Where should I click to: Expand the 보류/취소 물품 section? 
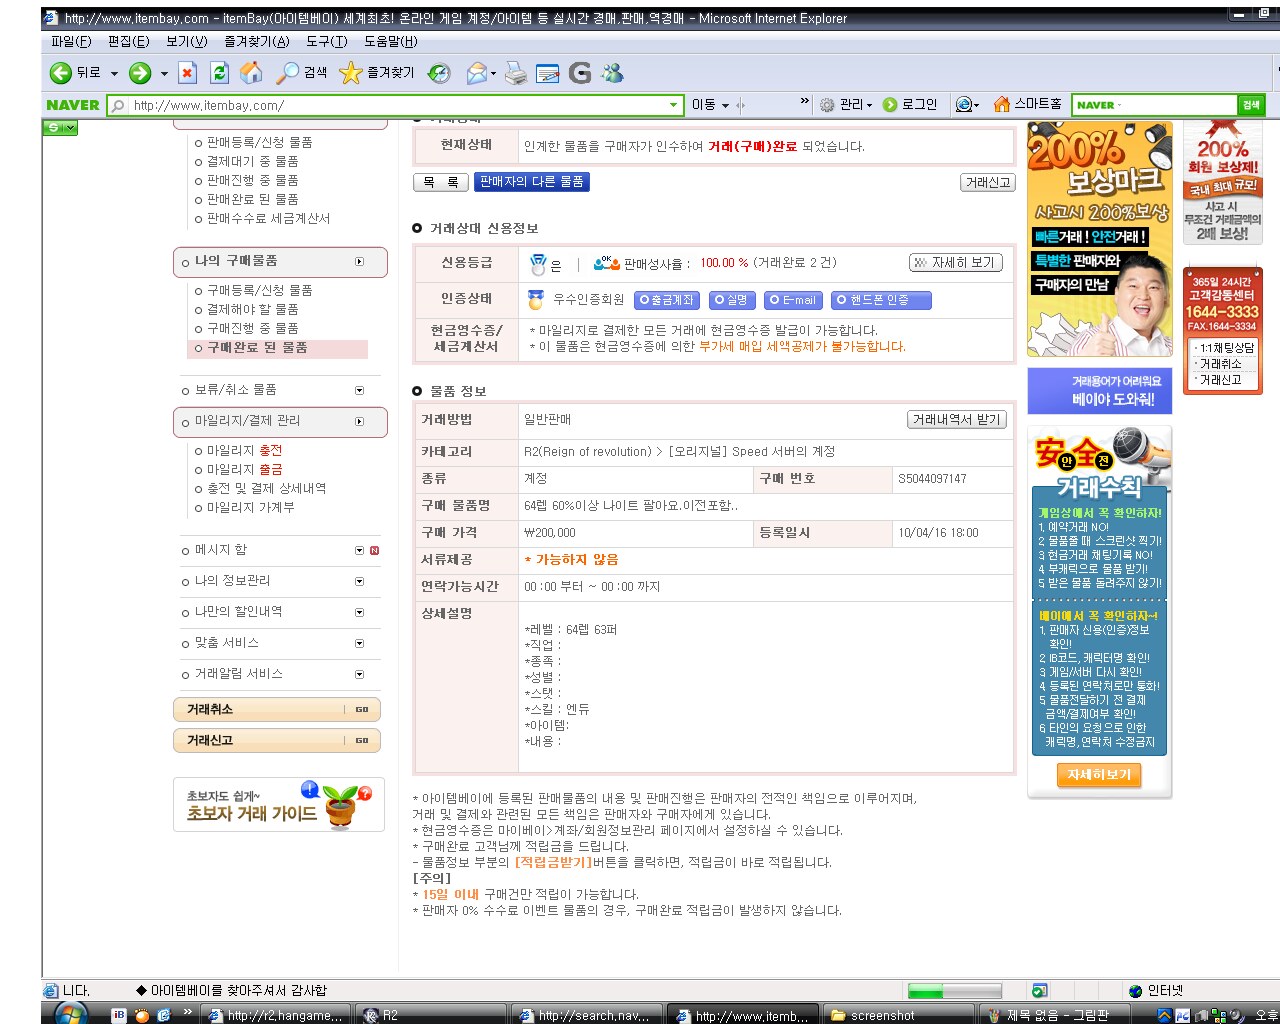(x=359, y=390)
